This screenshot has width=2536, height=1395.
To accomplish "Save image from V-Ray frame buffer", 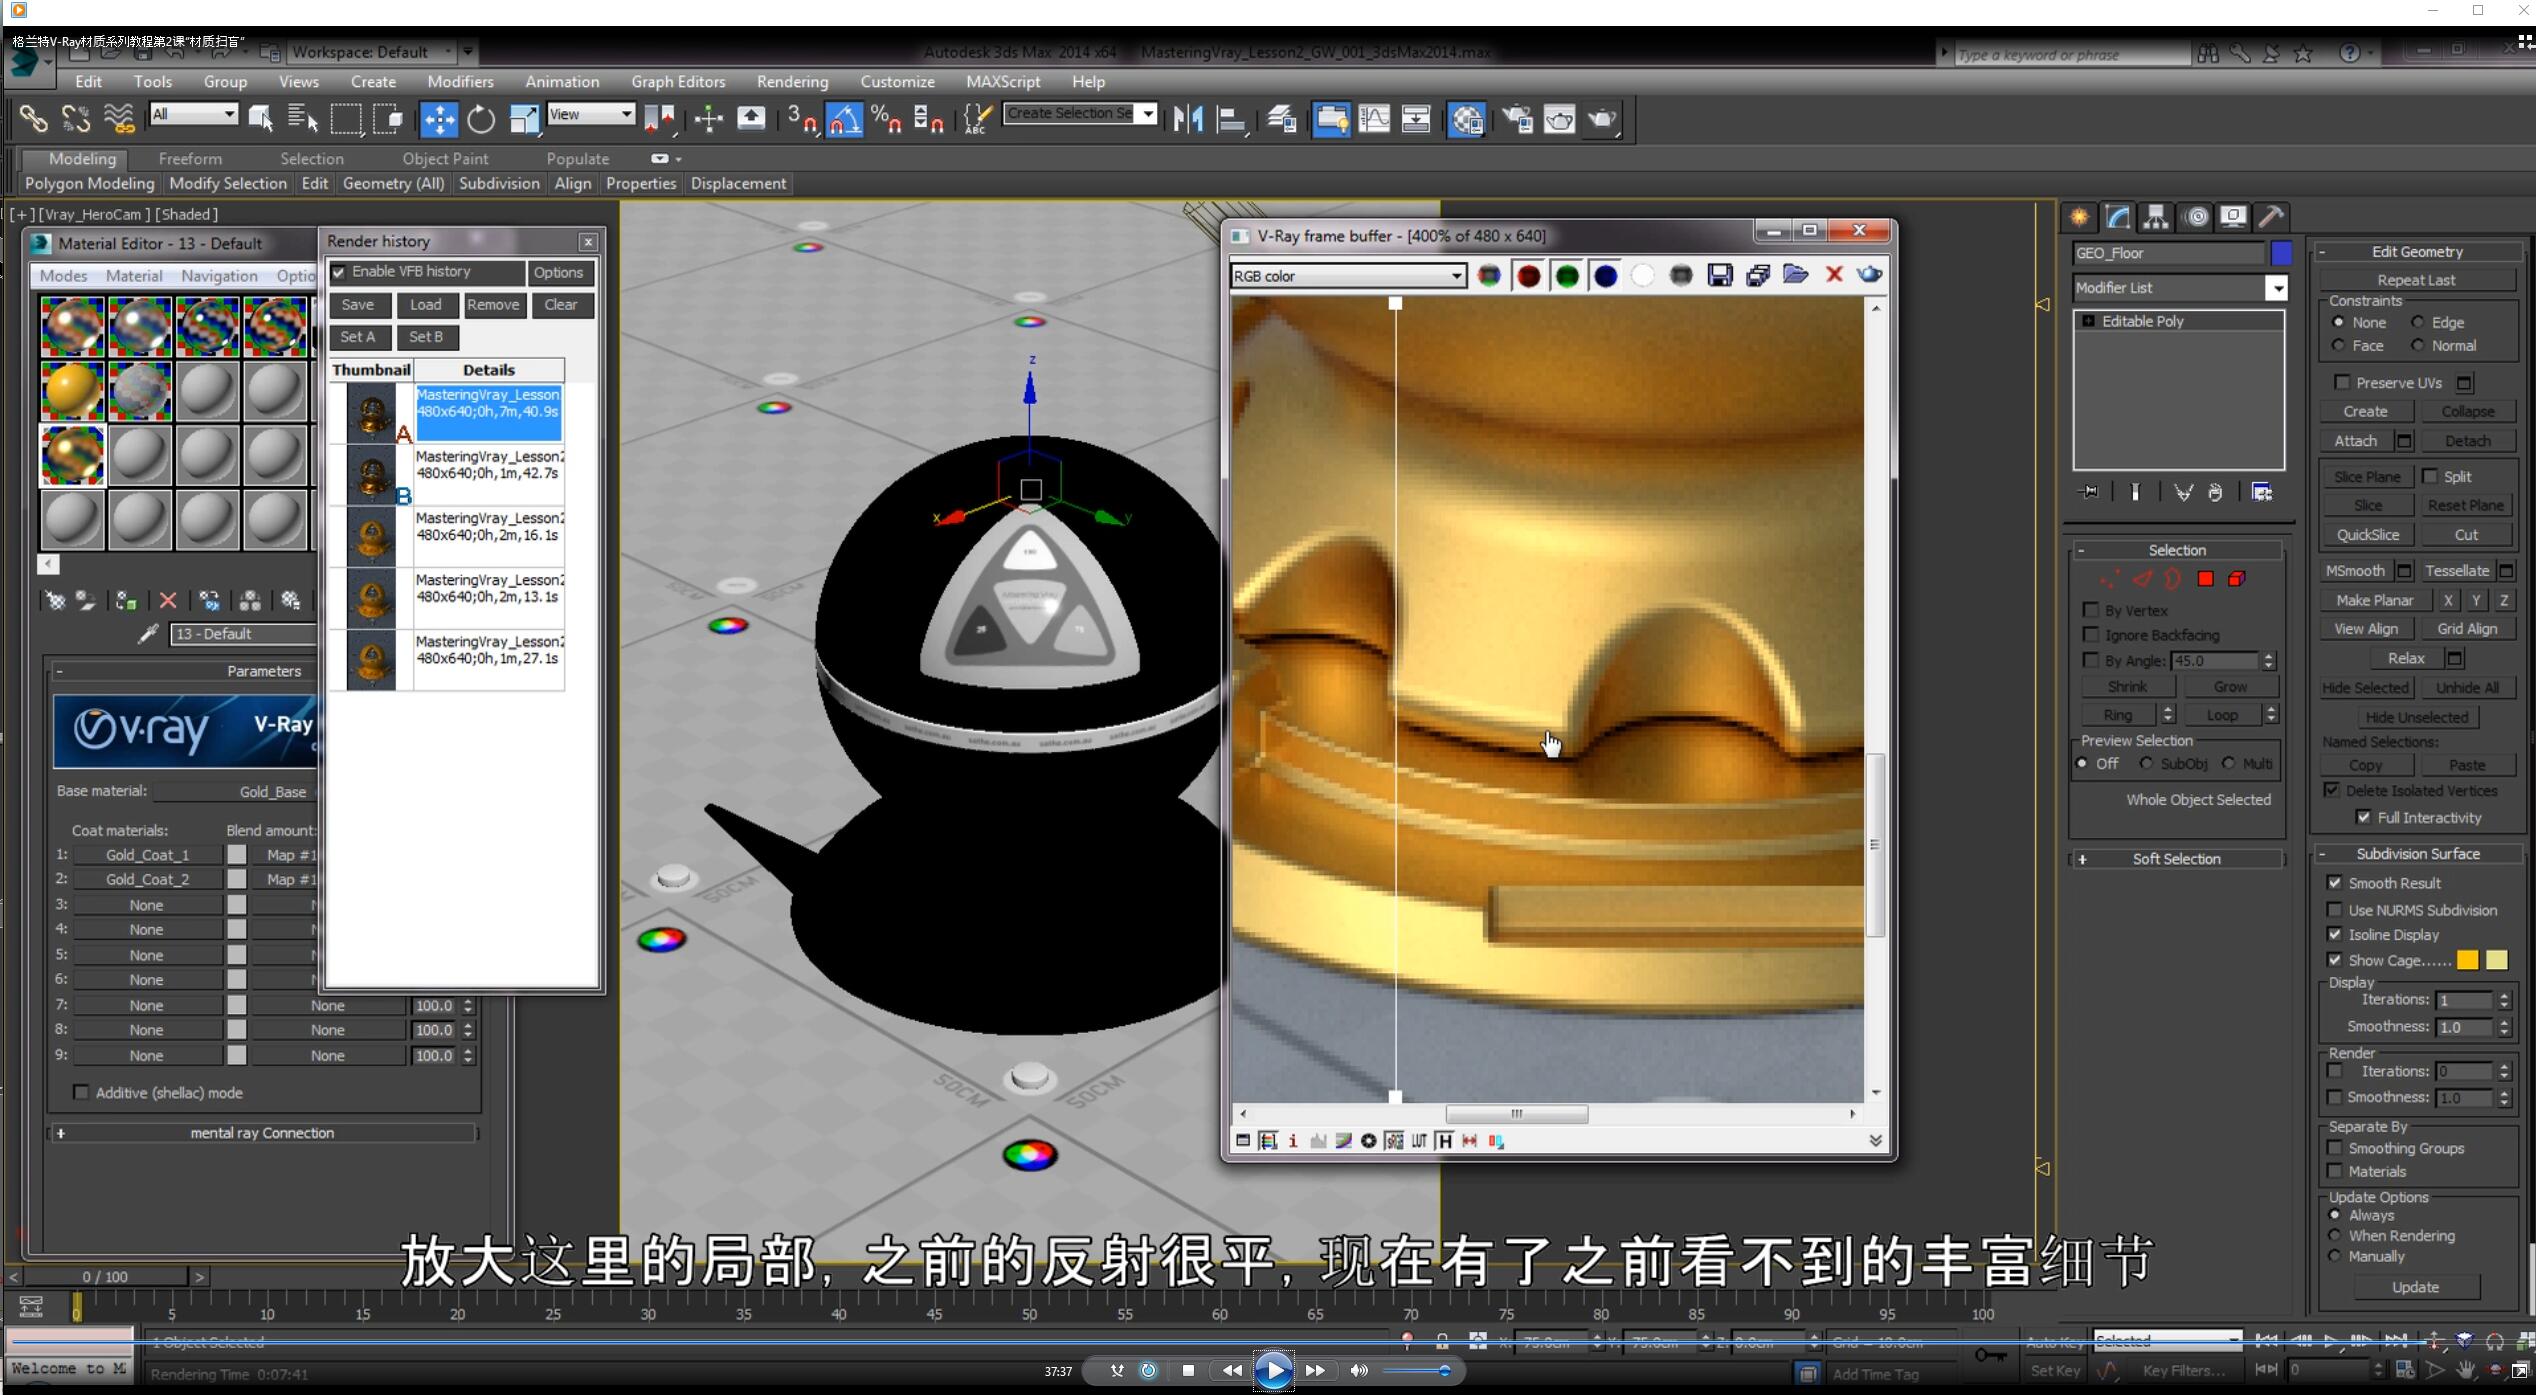I will click(1720, 275).
